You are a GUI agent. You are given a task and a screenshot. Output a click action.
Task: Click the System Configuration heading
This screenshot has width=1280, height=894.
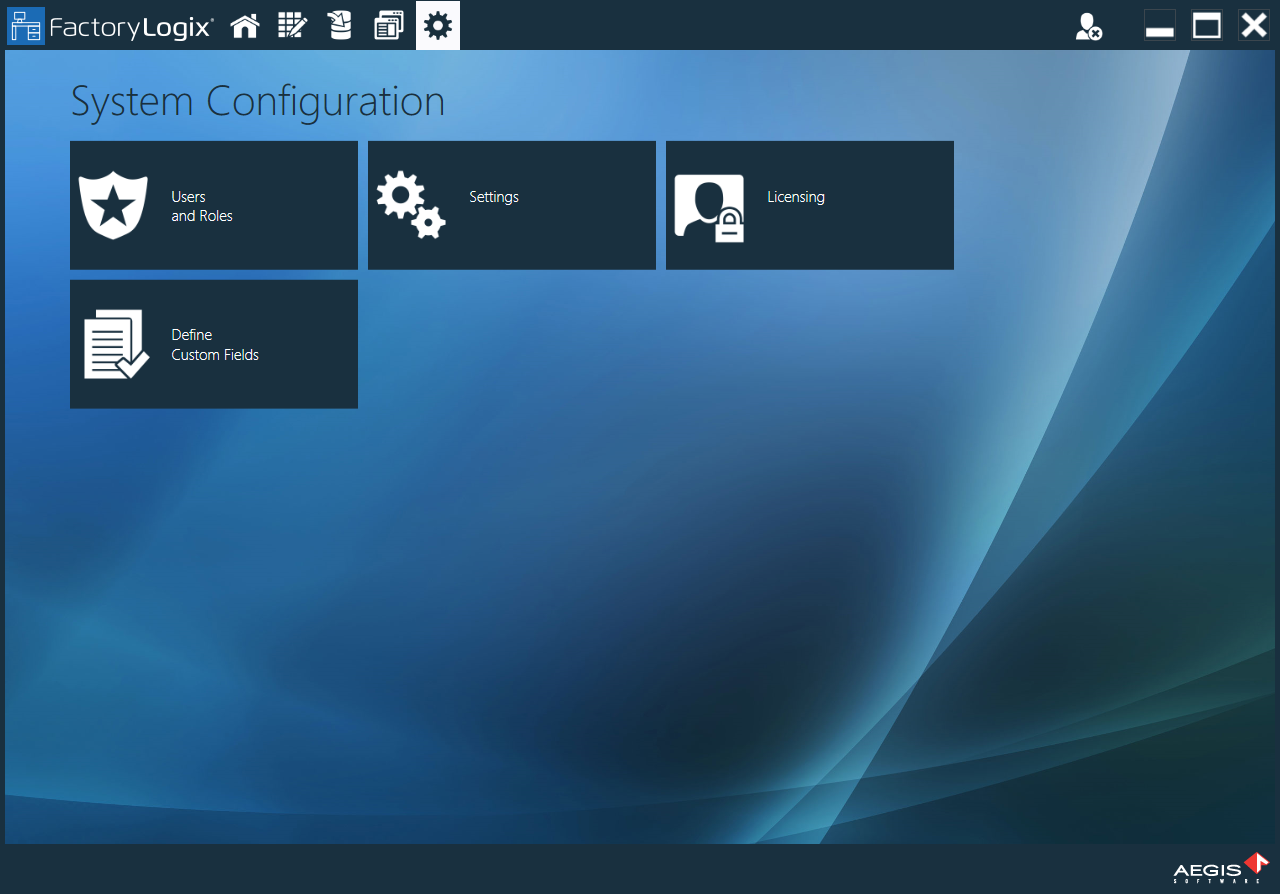pyautogui.click(x=258, y=102)
